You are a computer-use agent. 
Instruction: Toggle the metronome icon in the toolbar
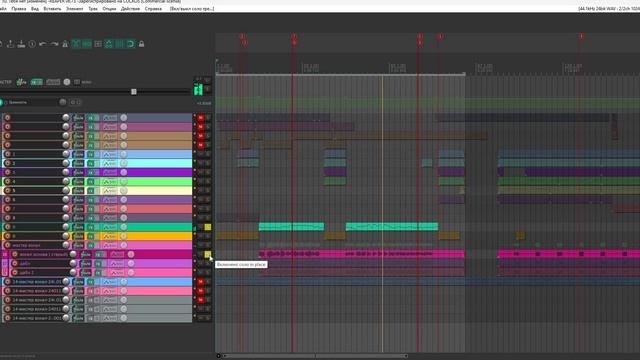tap(65, 44)
